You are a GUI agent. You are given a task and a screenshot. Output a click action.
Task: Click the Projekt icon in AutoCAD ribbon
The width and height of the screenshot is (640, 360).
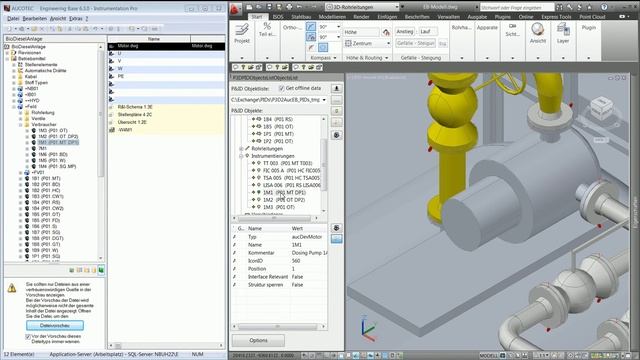(242, 30)
